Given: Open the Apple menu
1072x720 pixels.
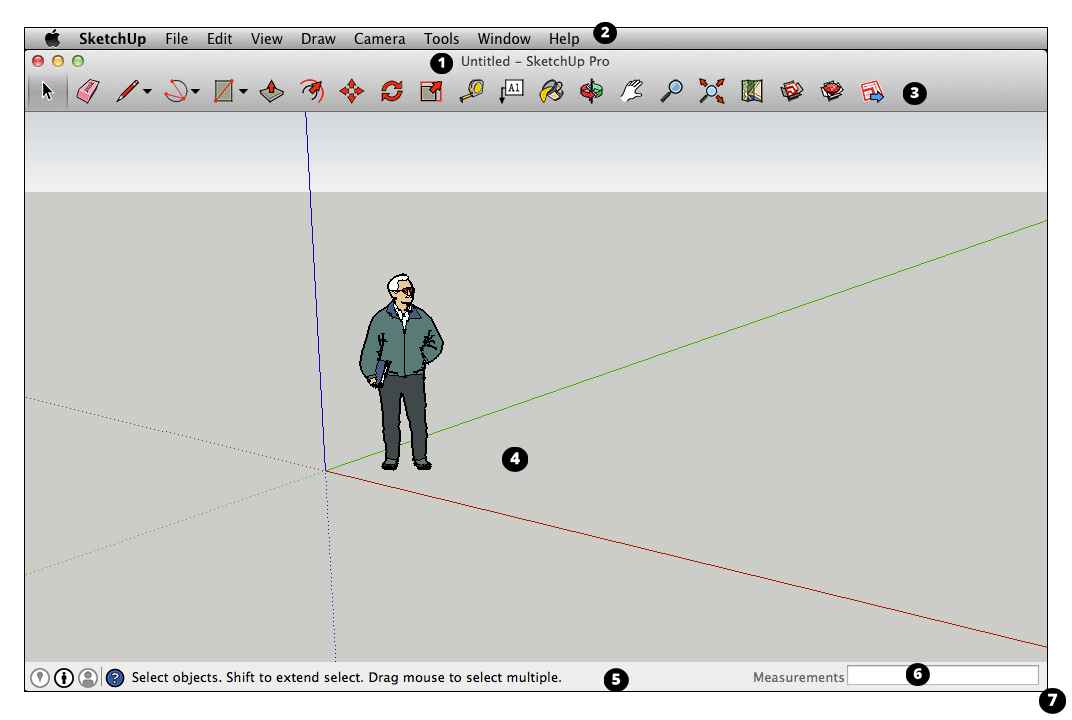Looking at the screenshot, I should click(x=52, y=39).
